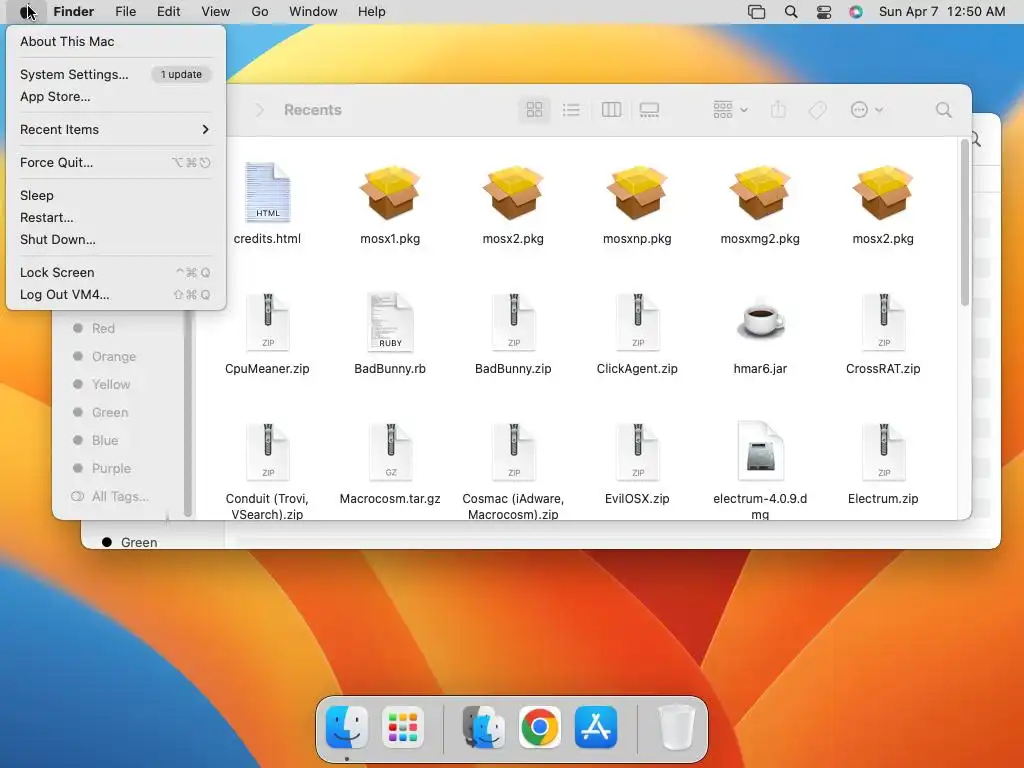Screen dimensions: 1024x768
Task: Select the Macrocosm.tar.gz archive icon
Action: point(390,453)
